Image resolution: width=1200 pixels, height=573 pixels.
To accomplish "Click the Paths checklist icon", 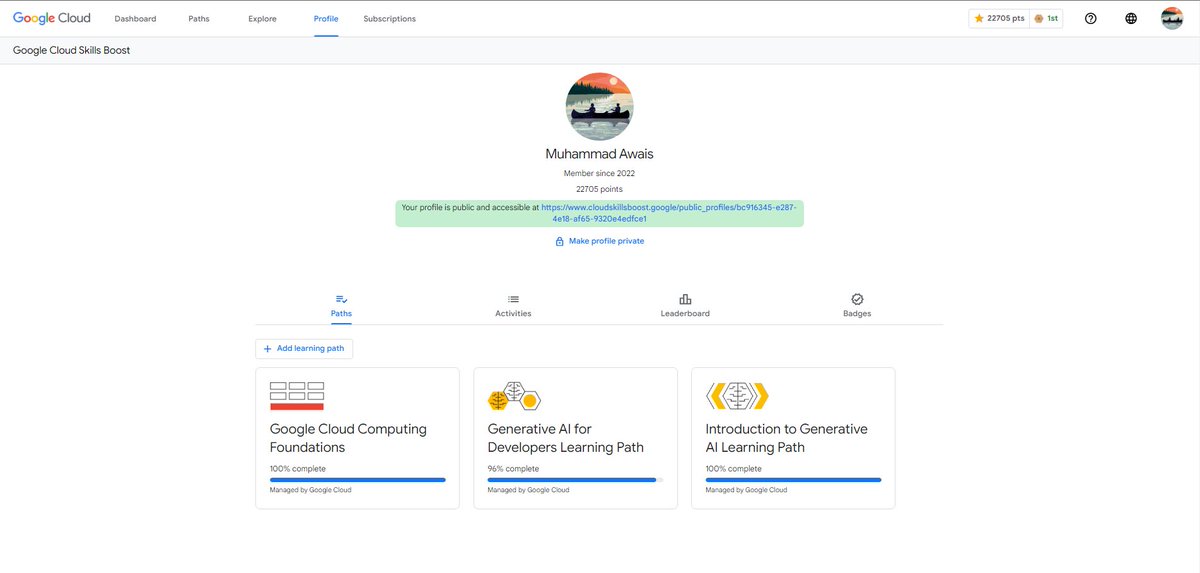I will [341, 299].
